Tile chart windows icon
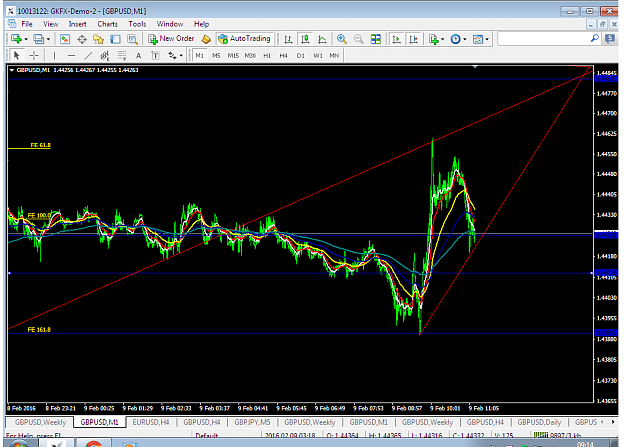The image size is (625, 447). pyautogui.click(x=375, y=39)
